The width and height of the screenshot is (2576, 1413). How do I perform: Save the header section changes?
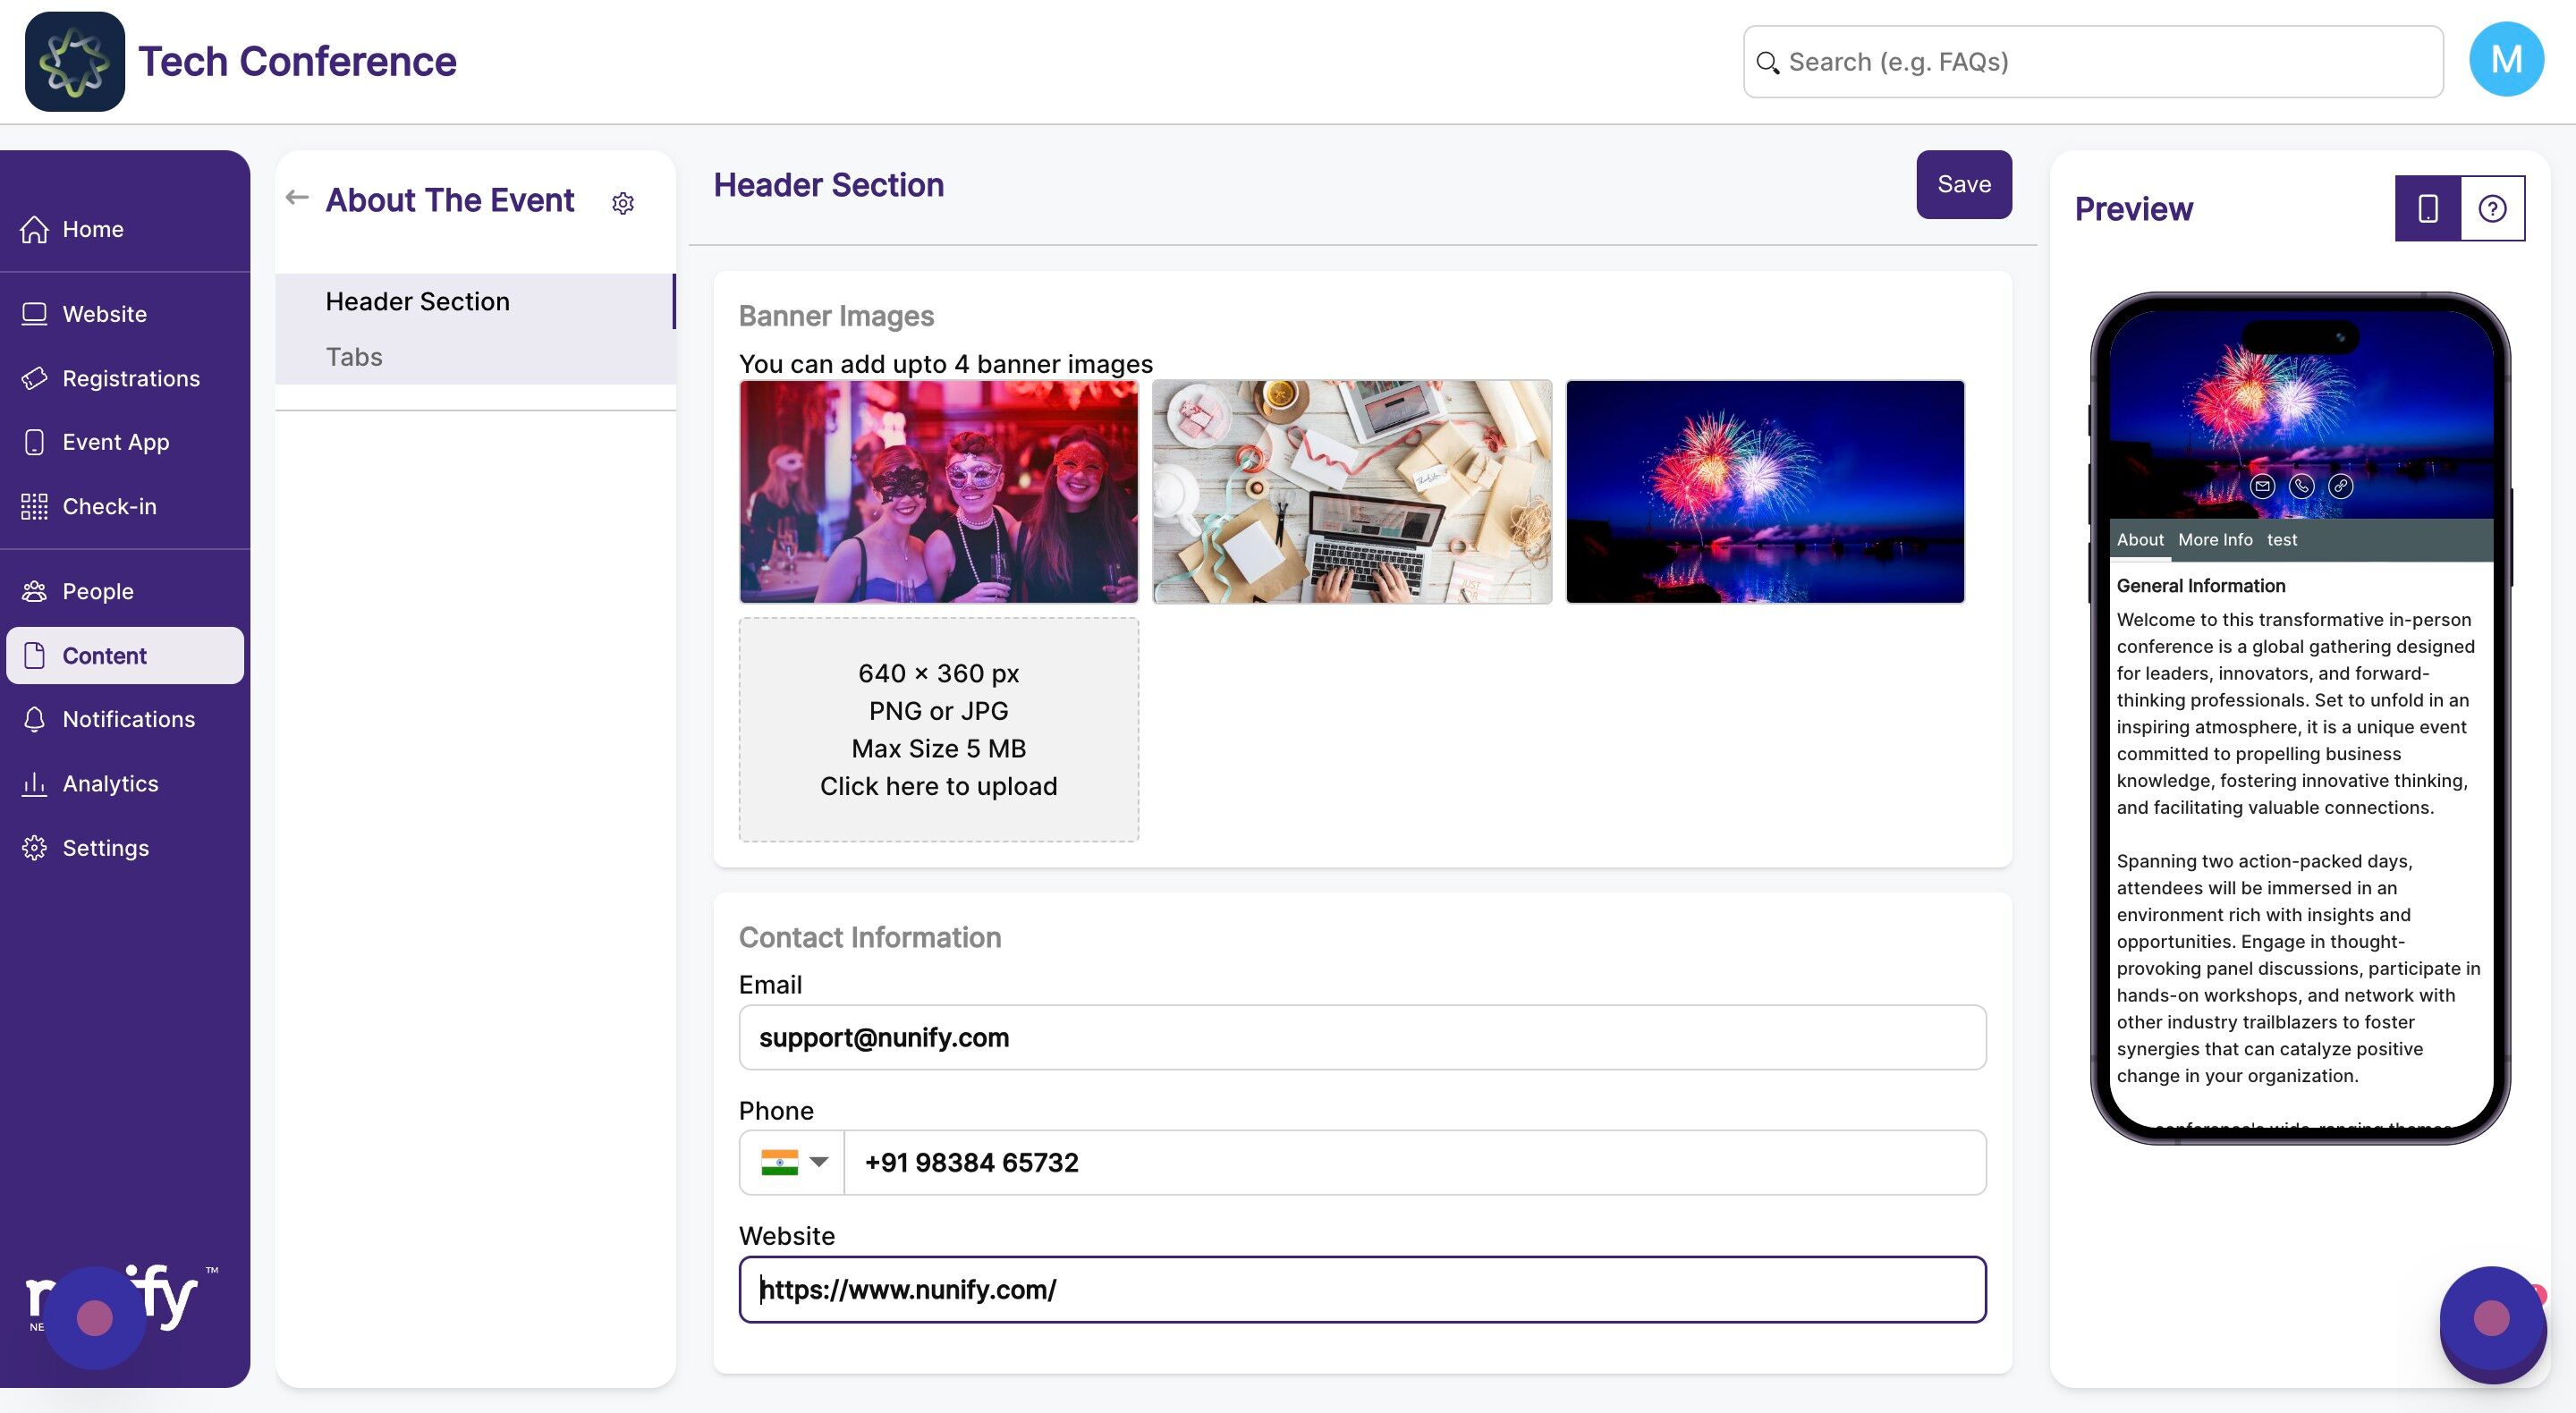point(1963,184)
